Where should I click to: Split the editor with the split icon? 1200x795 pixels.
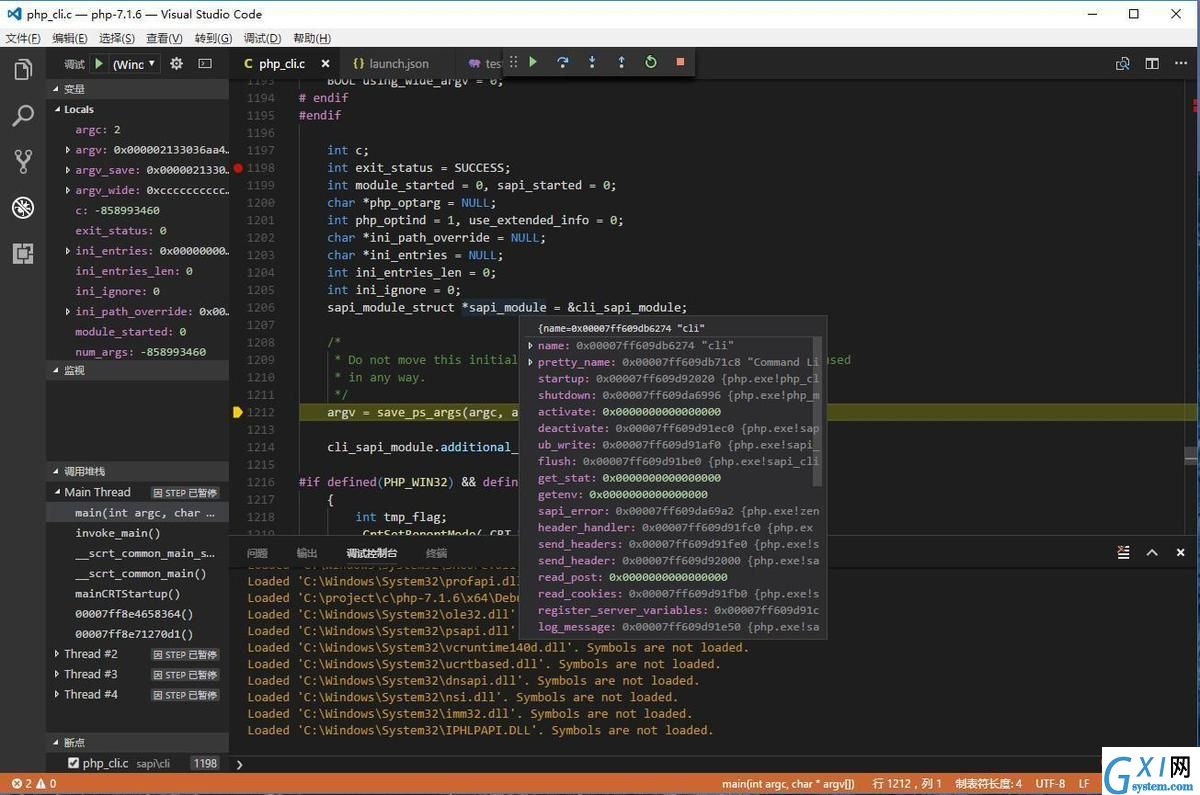[x=1152, y=63]
